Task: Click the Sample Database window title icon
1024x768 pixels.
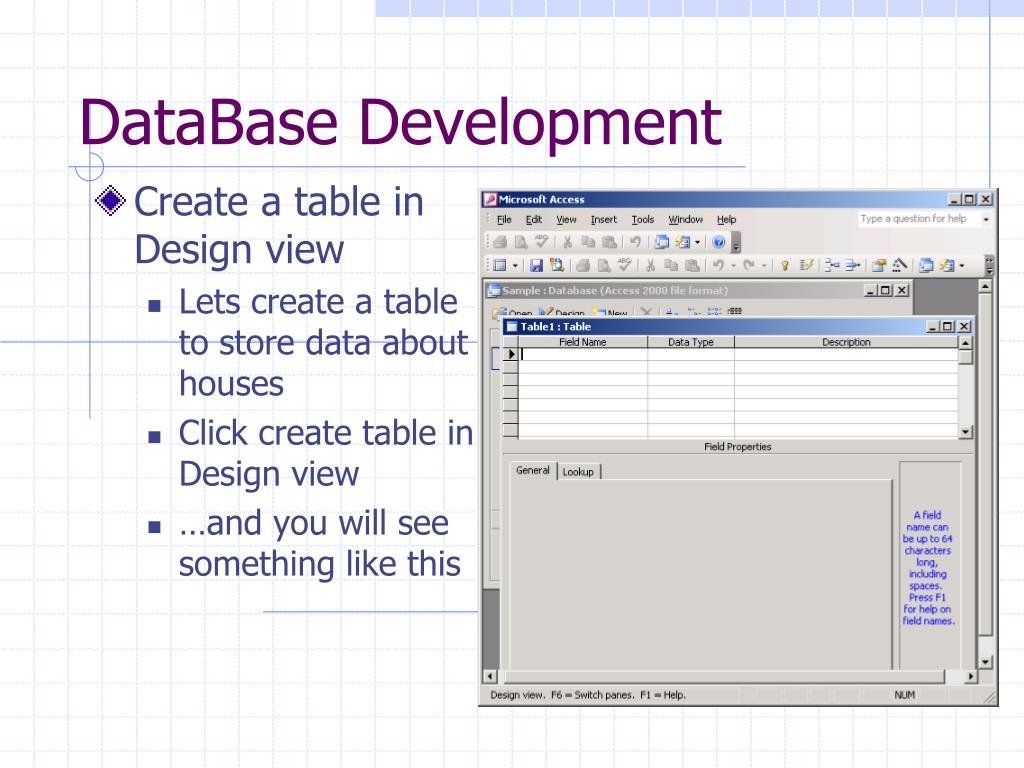Action: (x=494, y=291)
